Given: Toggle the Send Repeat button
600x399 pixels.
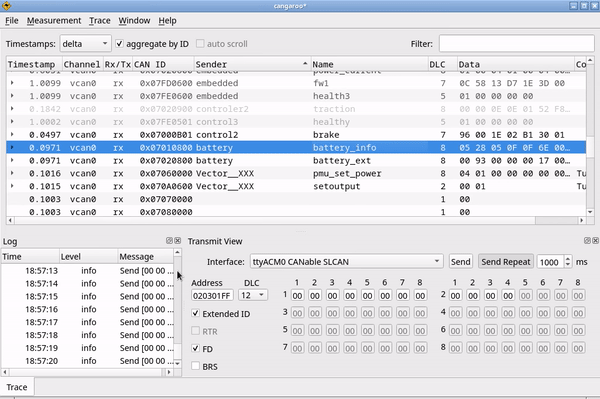Looking at the screenshot, I should tap(506, 262).
